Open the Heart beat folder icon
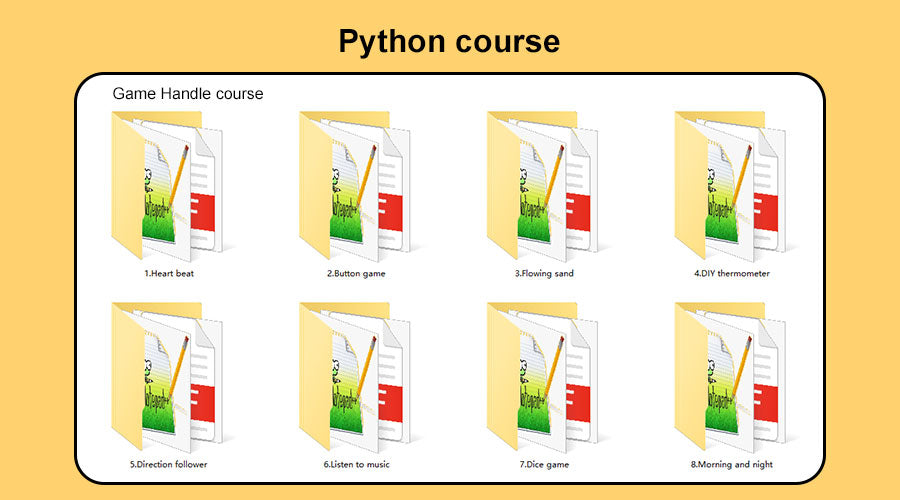Screen dimensions: 900x500 pyautogui.click(x=165, y=187)
